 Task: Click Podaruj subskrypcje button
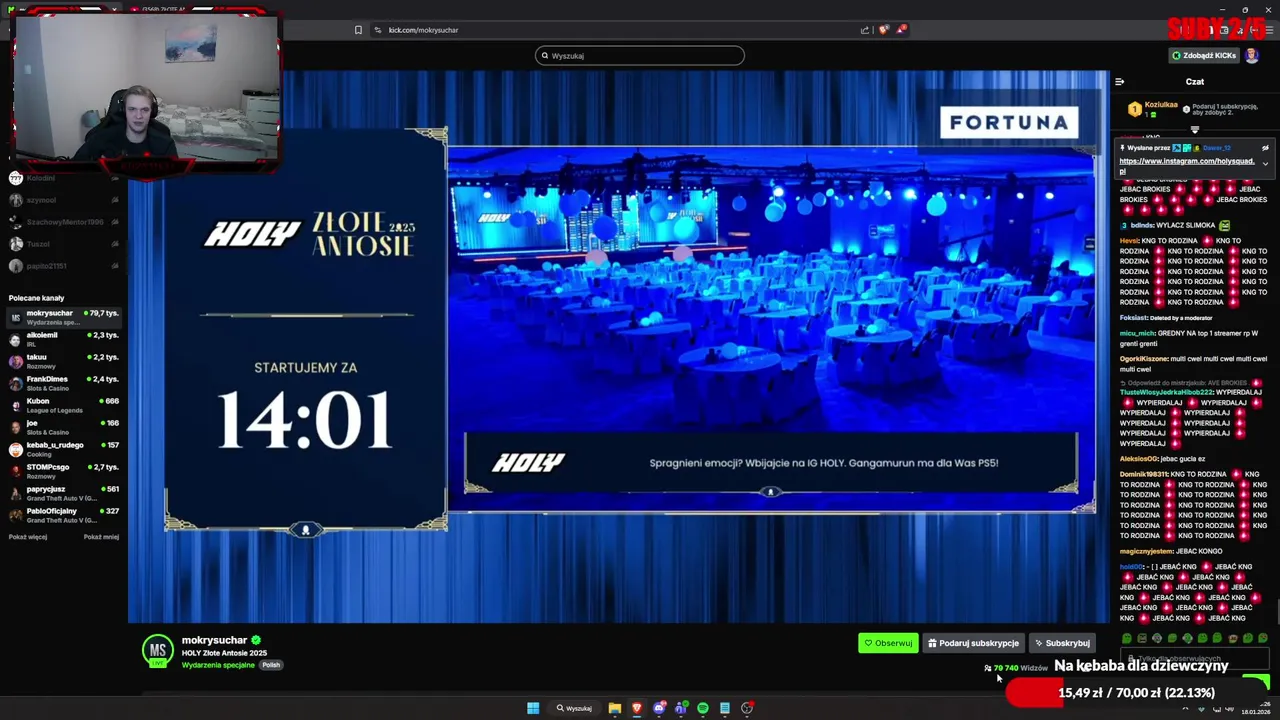tap(973, 643)
